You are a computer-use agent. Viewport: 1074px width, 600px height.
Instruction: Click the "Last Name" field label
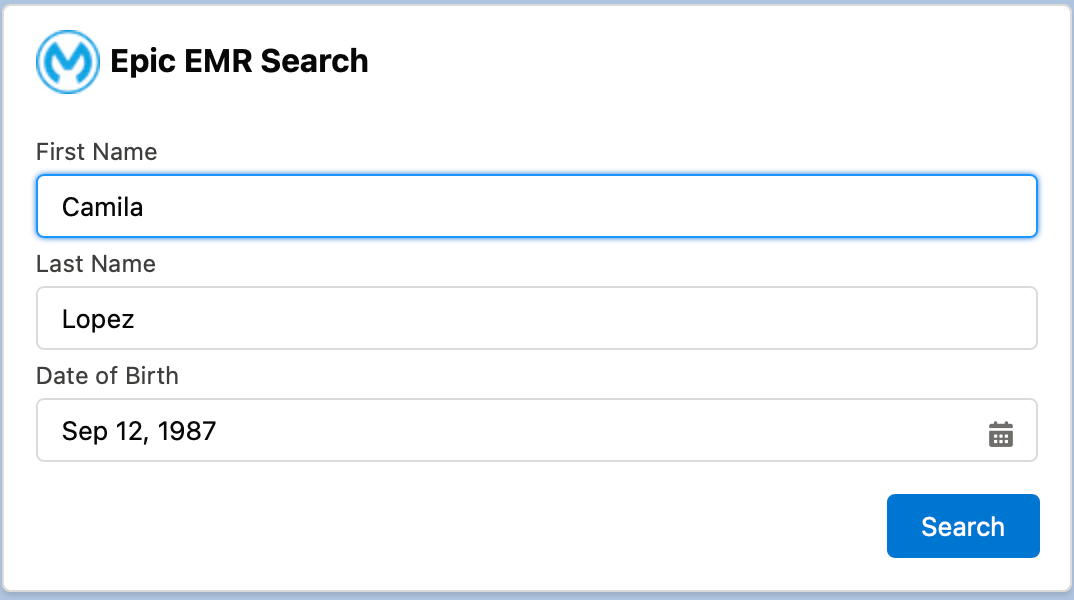[96, 264]
